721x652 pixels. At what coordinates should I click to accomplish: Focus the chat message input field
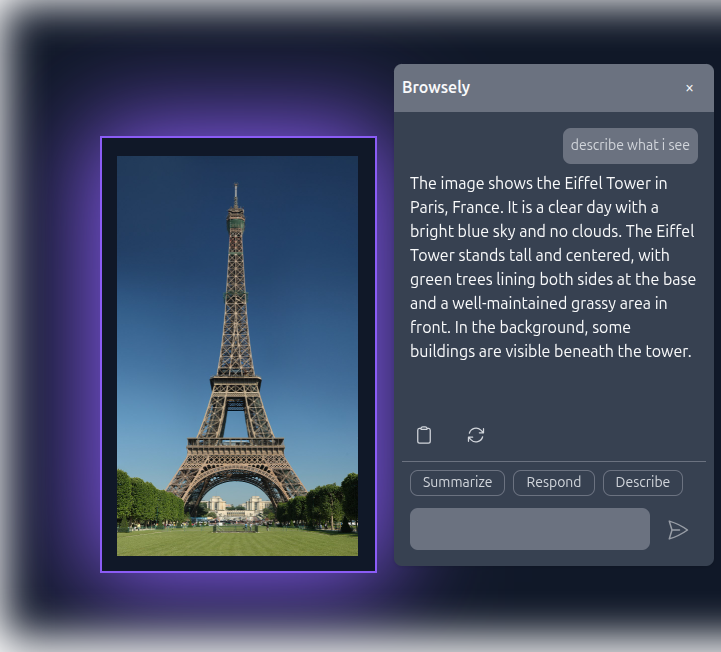530,529
